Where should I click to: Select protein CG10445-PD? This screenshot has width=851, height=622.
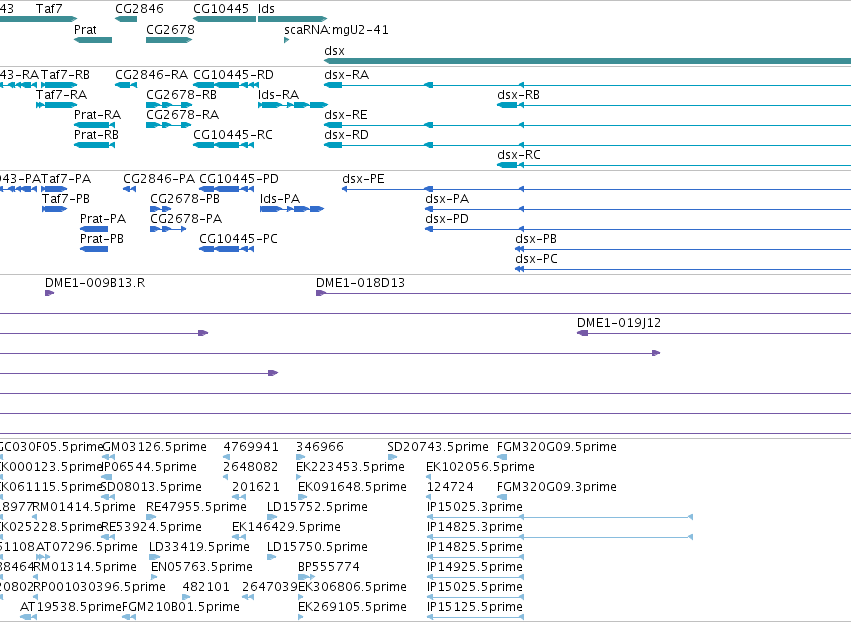point(239,179)
